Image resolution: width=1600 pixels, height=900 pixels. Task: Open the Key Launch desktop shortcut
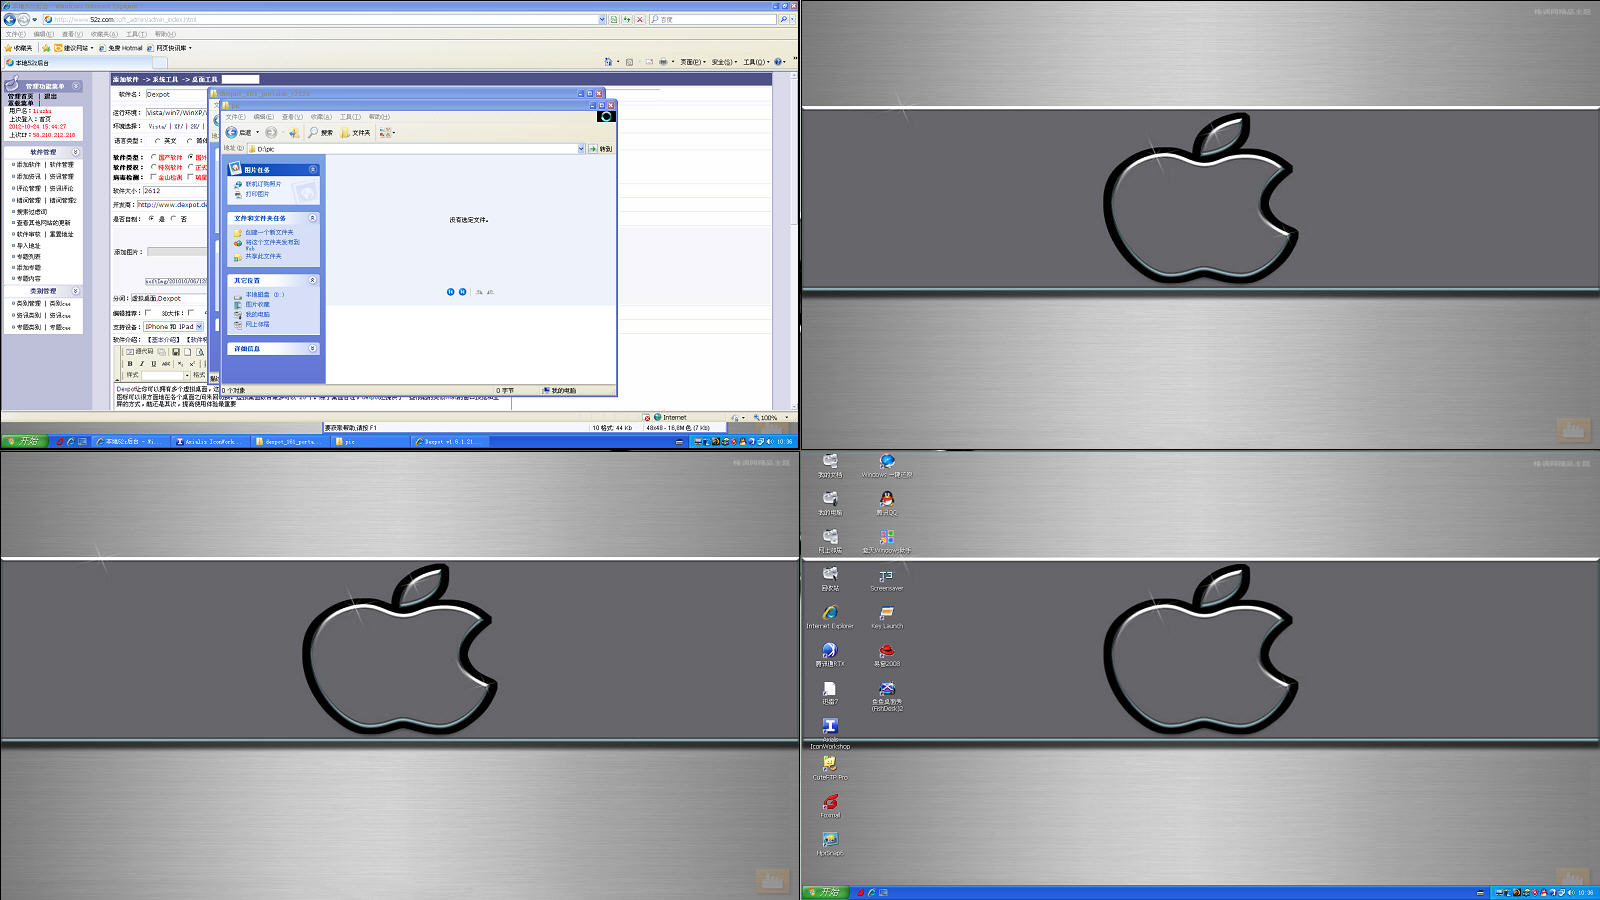click(x=886, y=616)
